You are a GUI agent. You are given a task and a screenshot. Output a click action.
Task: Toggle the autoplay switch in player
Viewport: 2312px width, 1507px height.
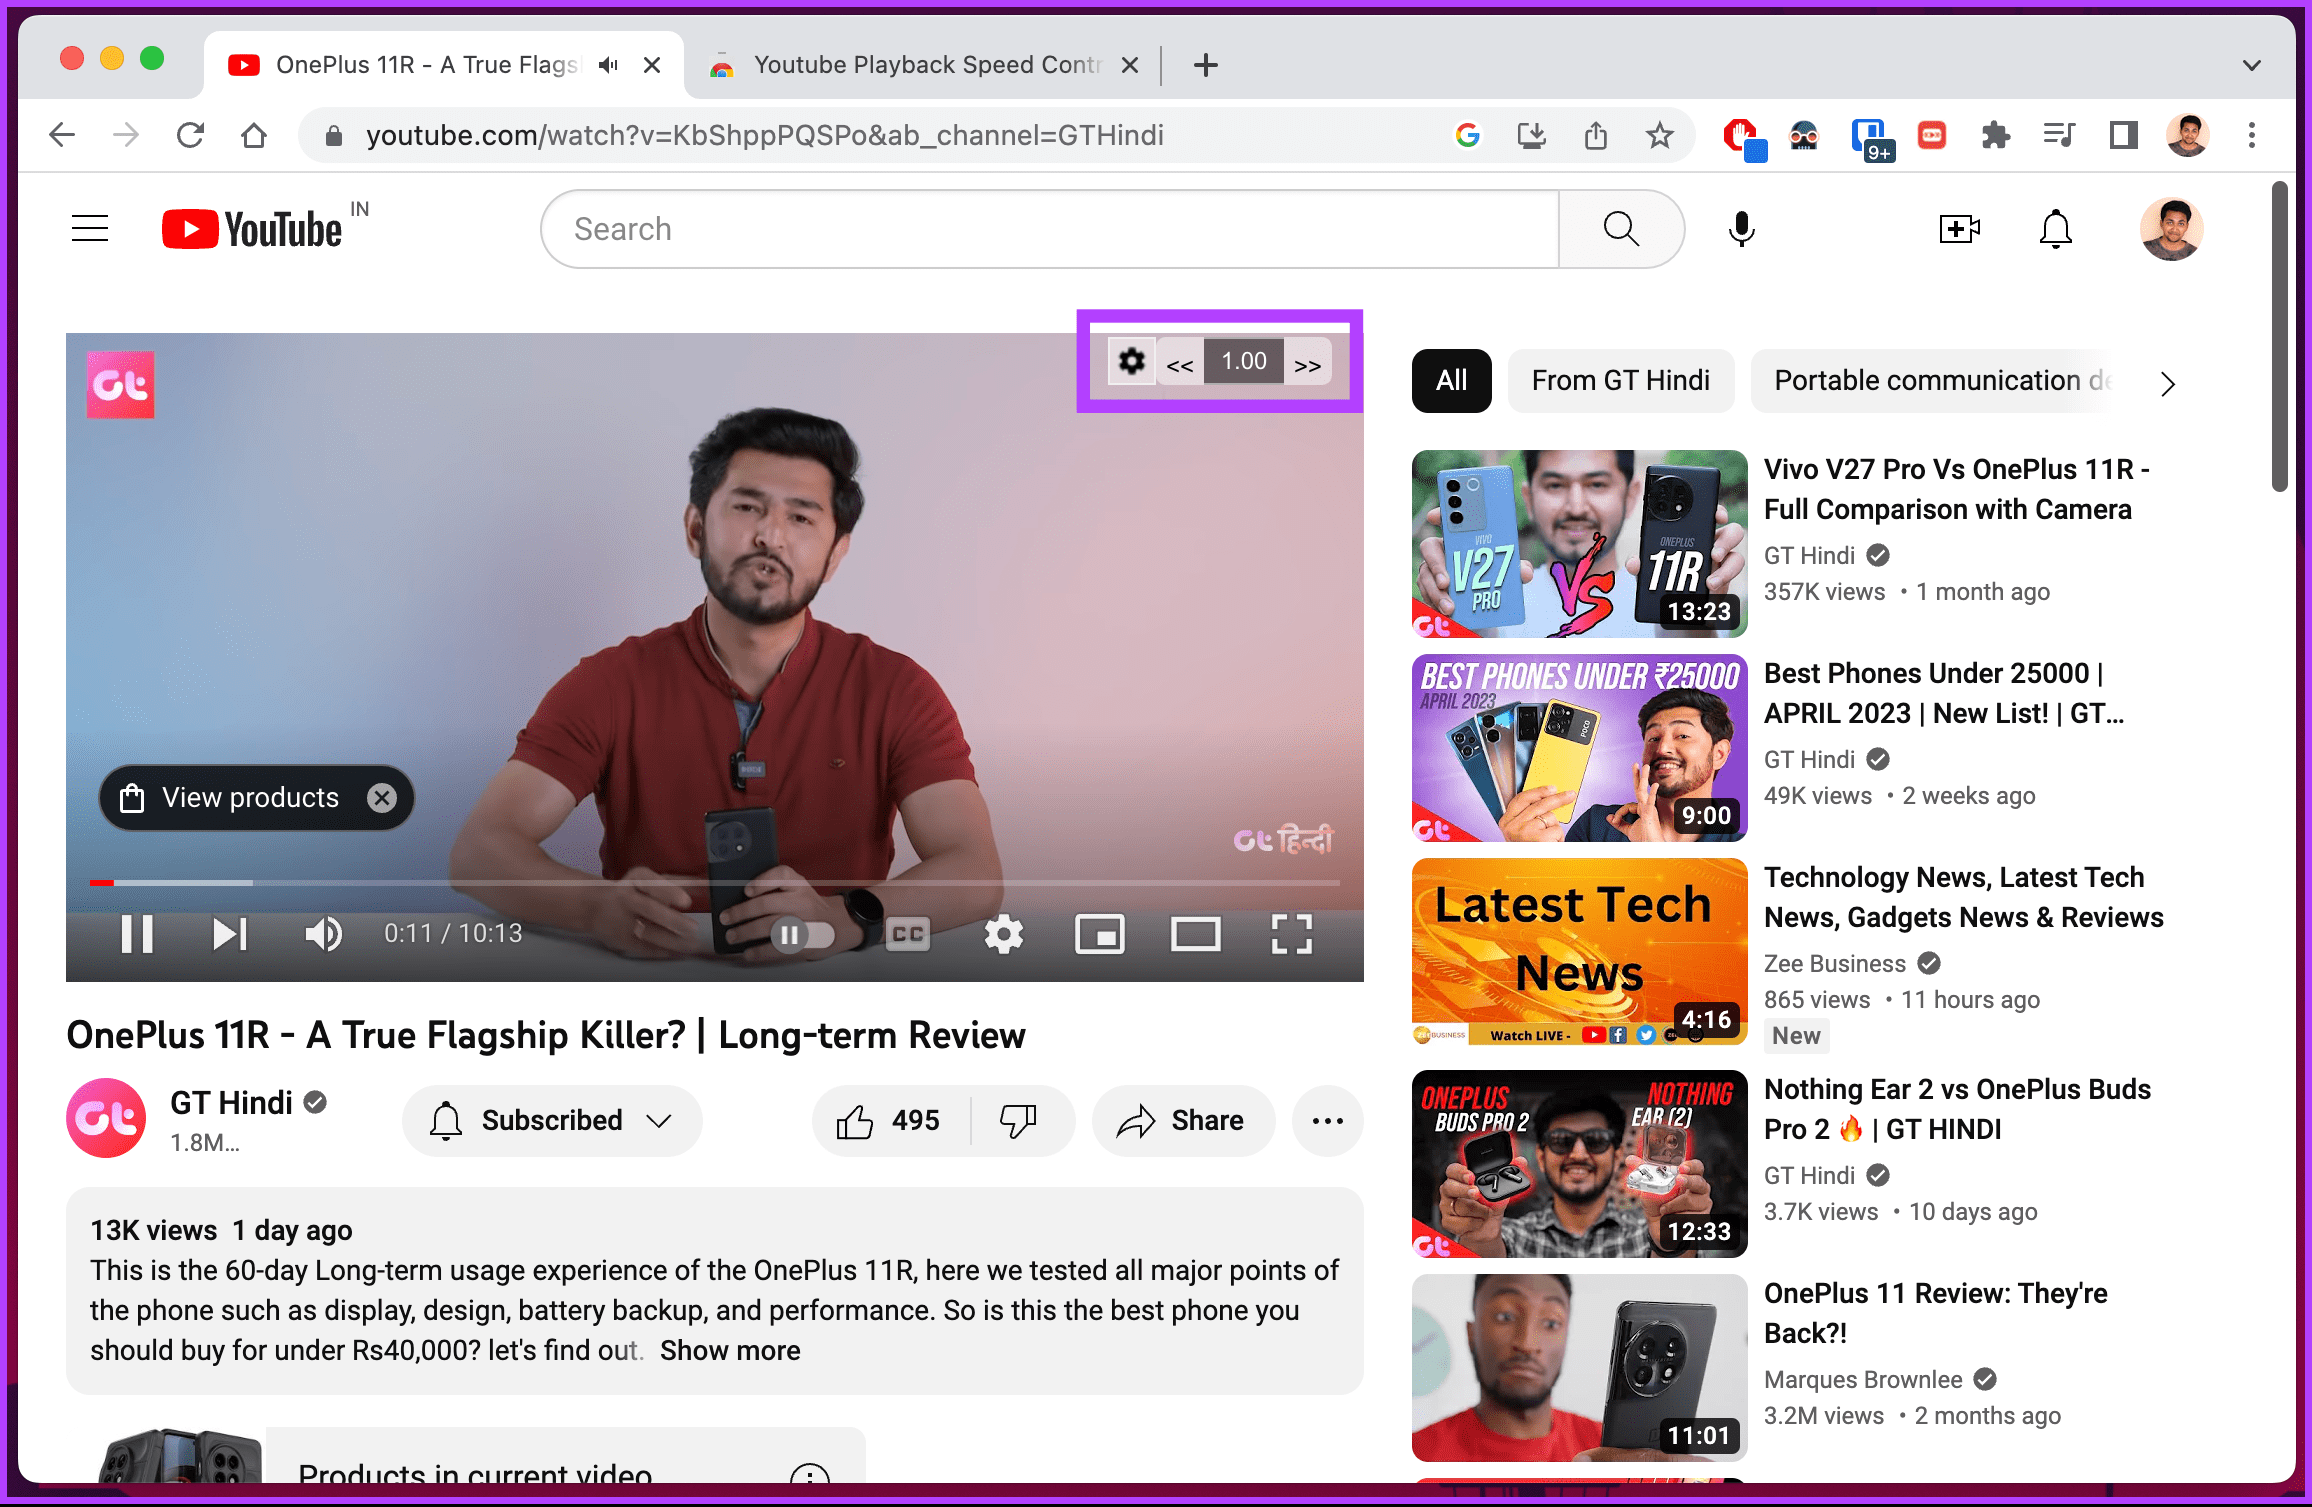[x=802, y=935]
